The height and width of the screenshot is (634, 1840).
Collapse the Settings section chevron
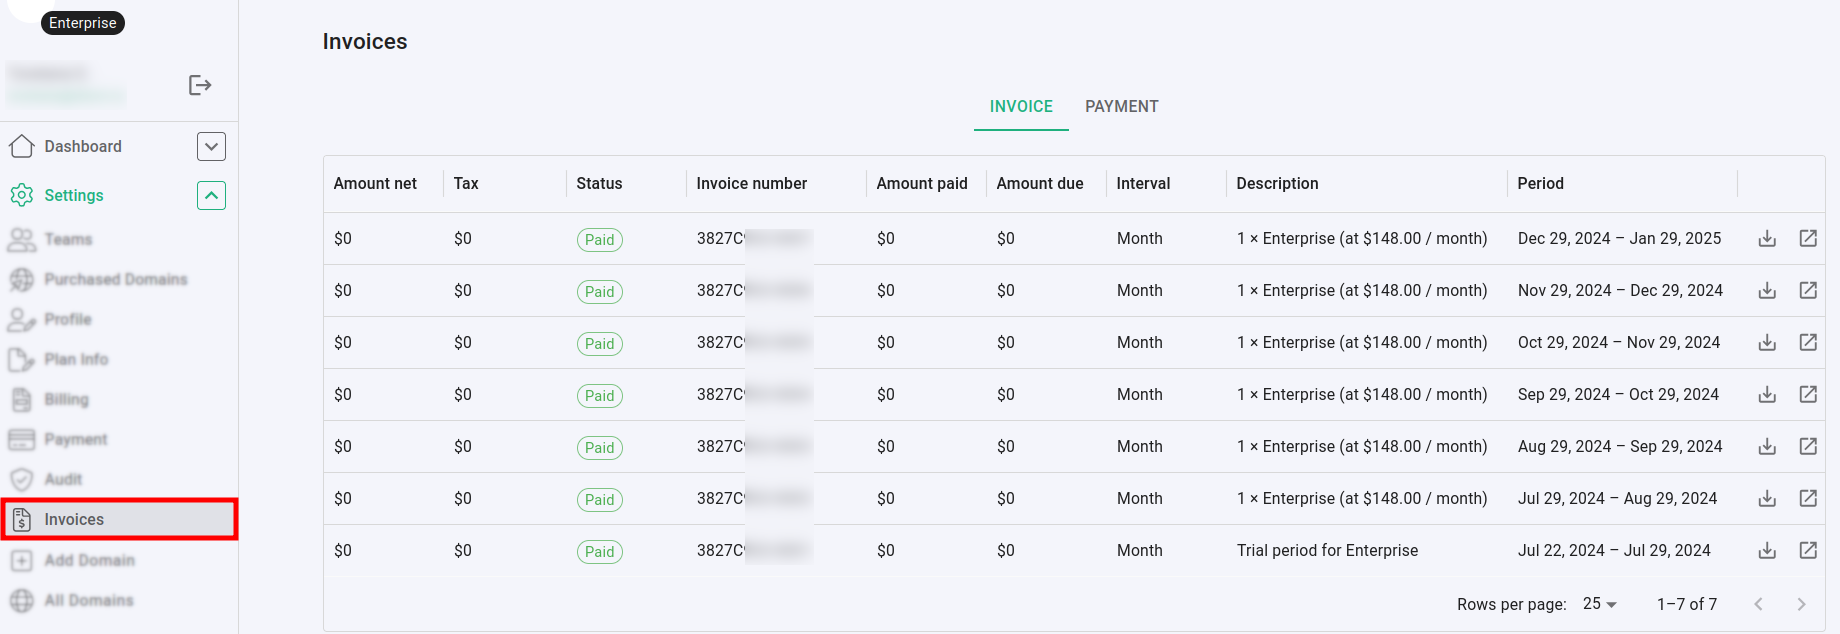pos(211,195)
